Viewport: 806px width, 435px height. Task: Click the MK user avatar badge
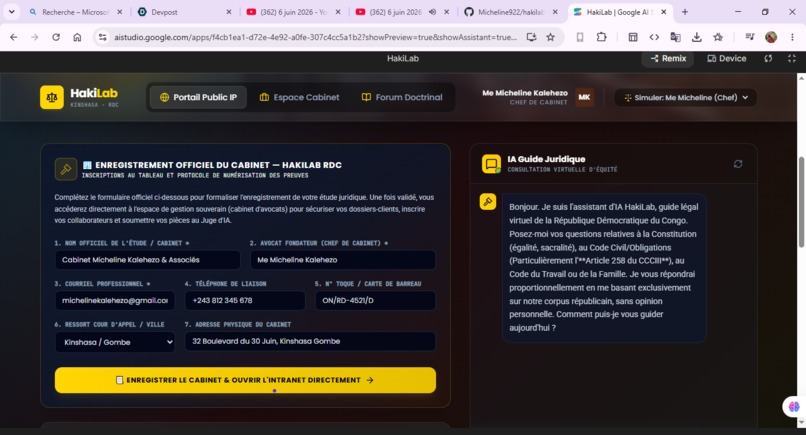(584, 97)
